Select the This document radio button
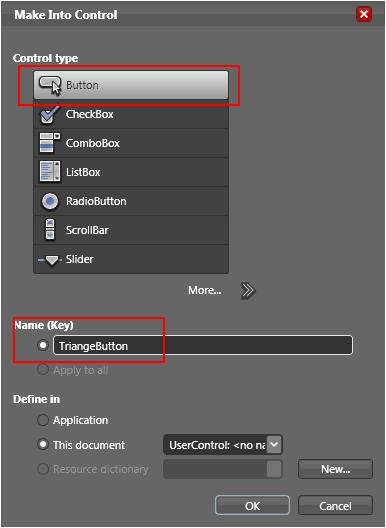This screenshot has width=386, height=528. 43,444
